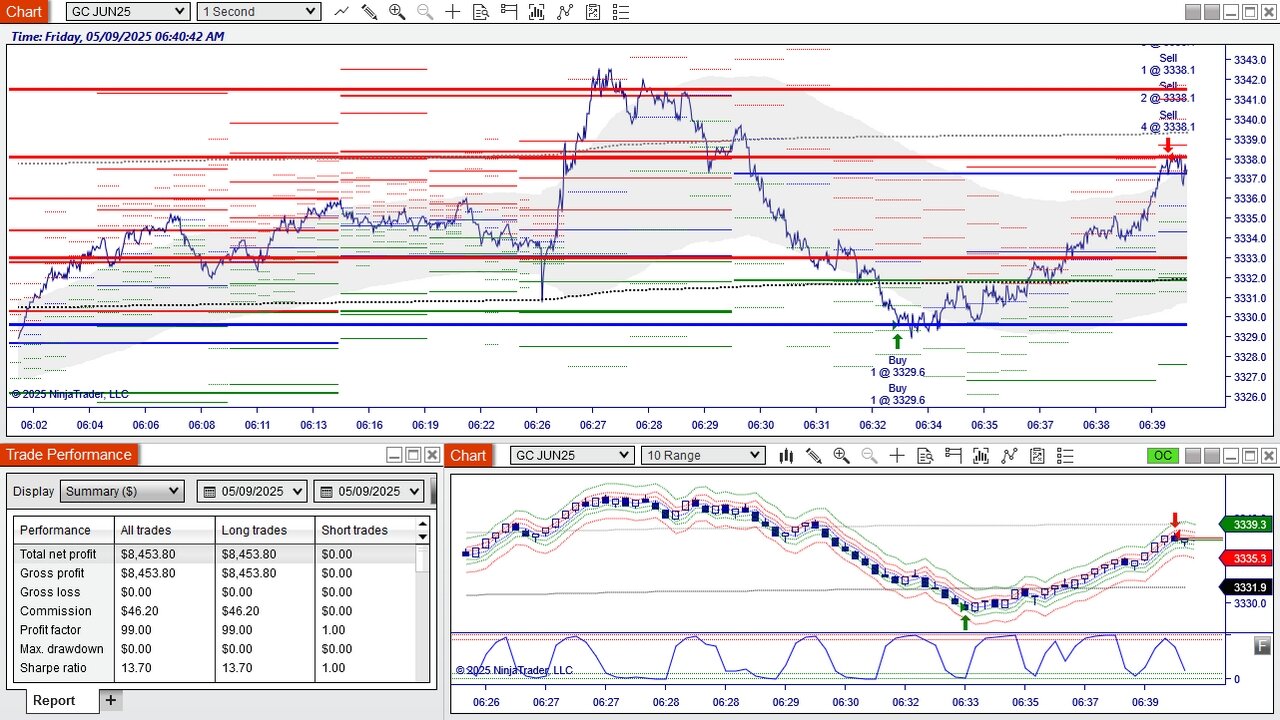Zoom in on the top chart

pos(397,12)
